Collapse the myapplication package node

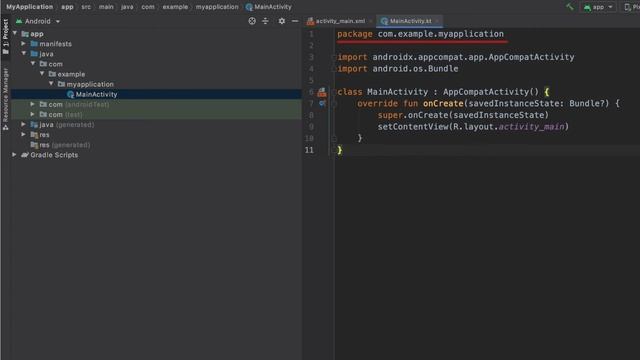click(51, 84)
